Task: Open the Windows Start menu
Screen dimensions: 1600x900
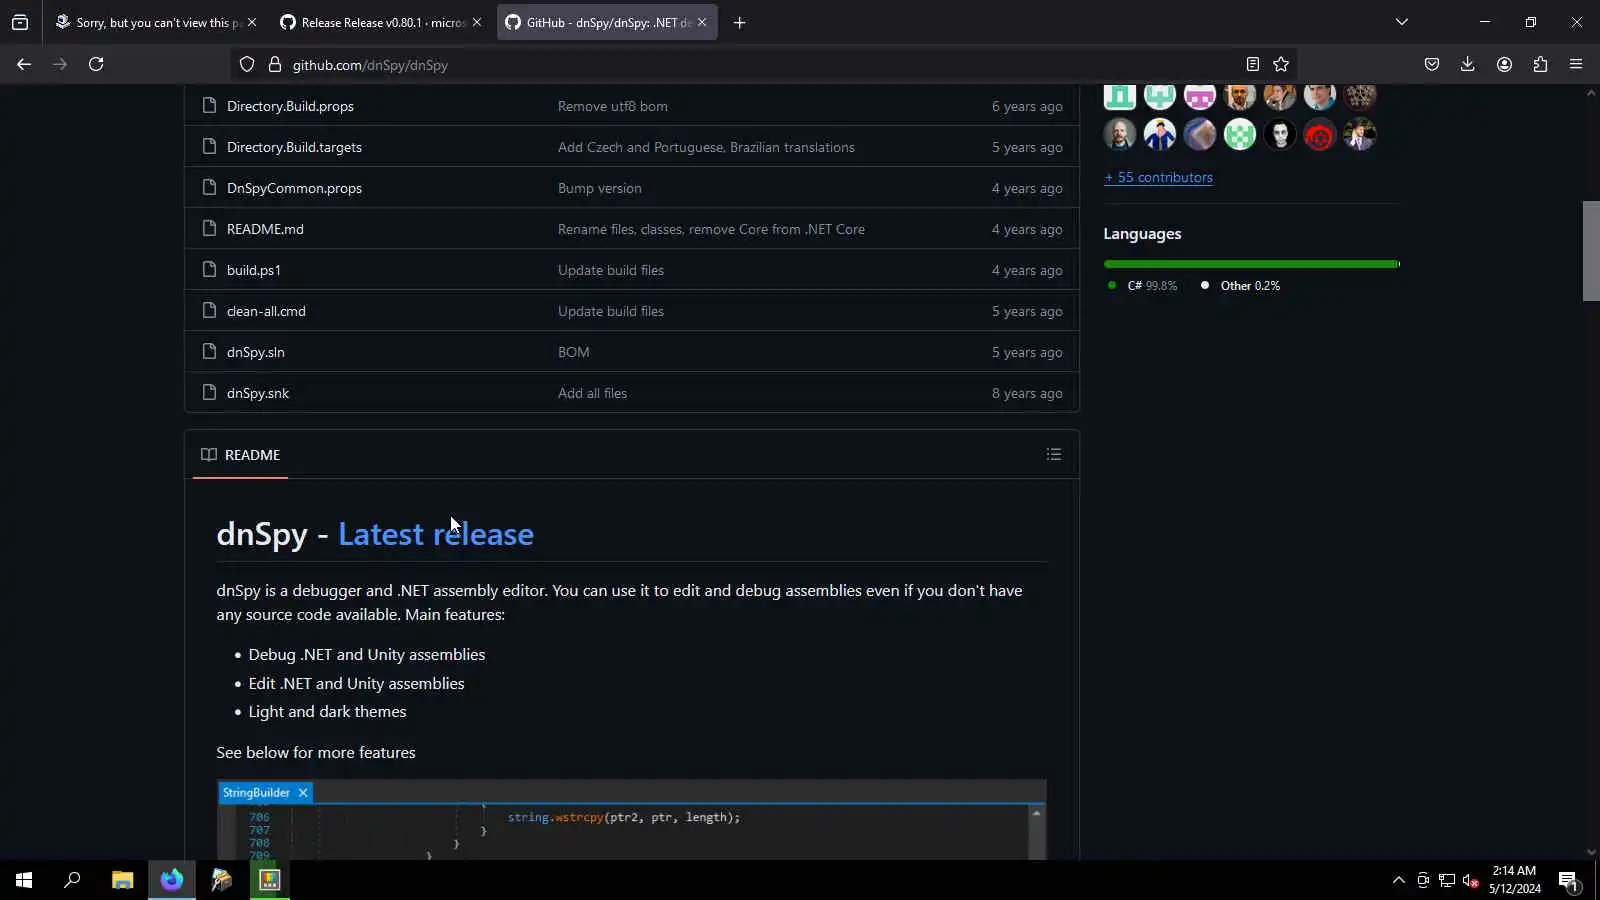Action: coord(24,880)
